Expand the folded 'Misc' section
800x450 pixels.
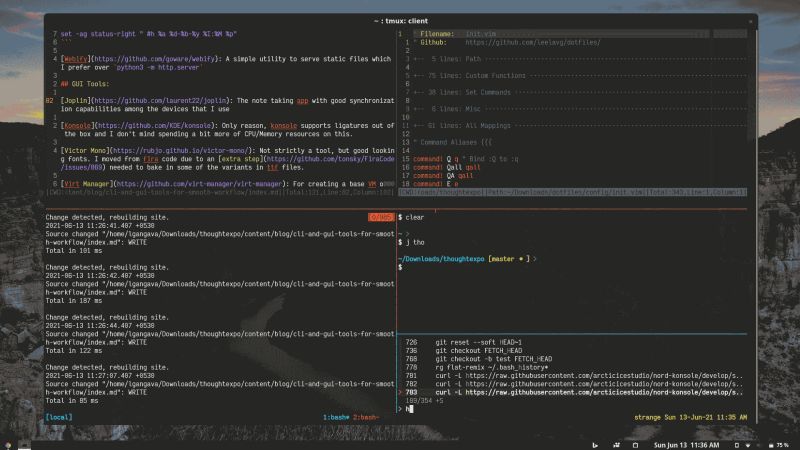click(580, 109)
